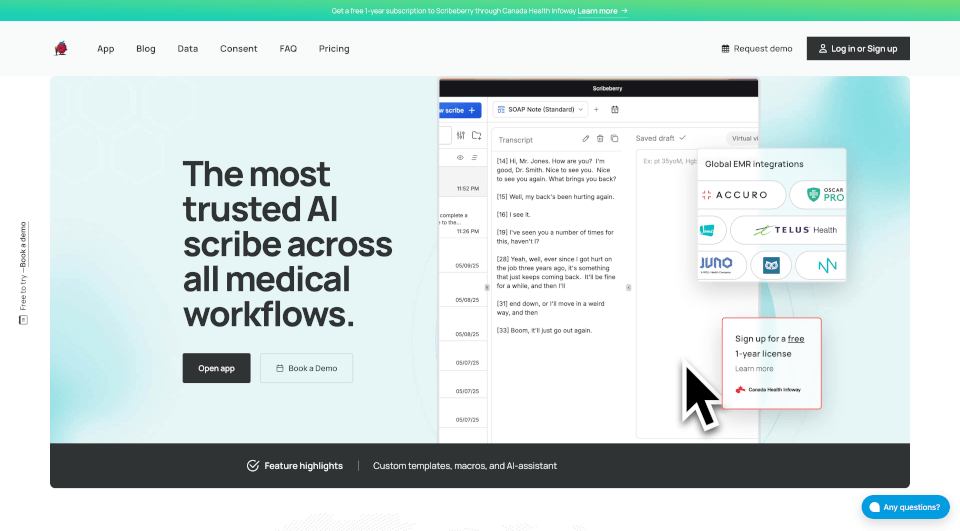Click the Virtual visit tag
960x531 pixels.
(743, 138)
